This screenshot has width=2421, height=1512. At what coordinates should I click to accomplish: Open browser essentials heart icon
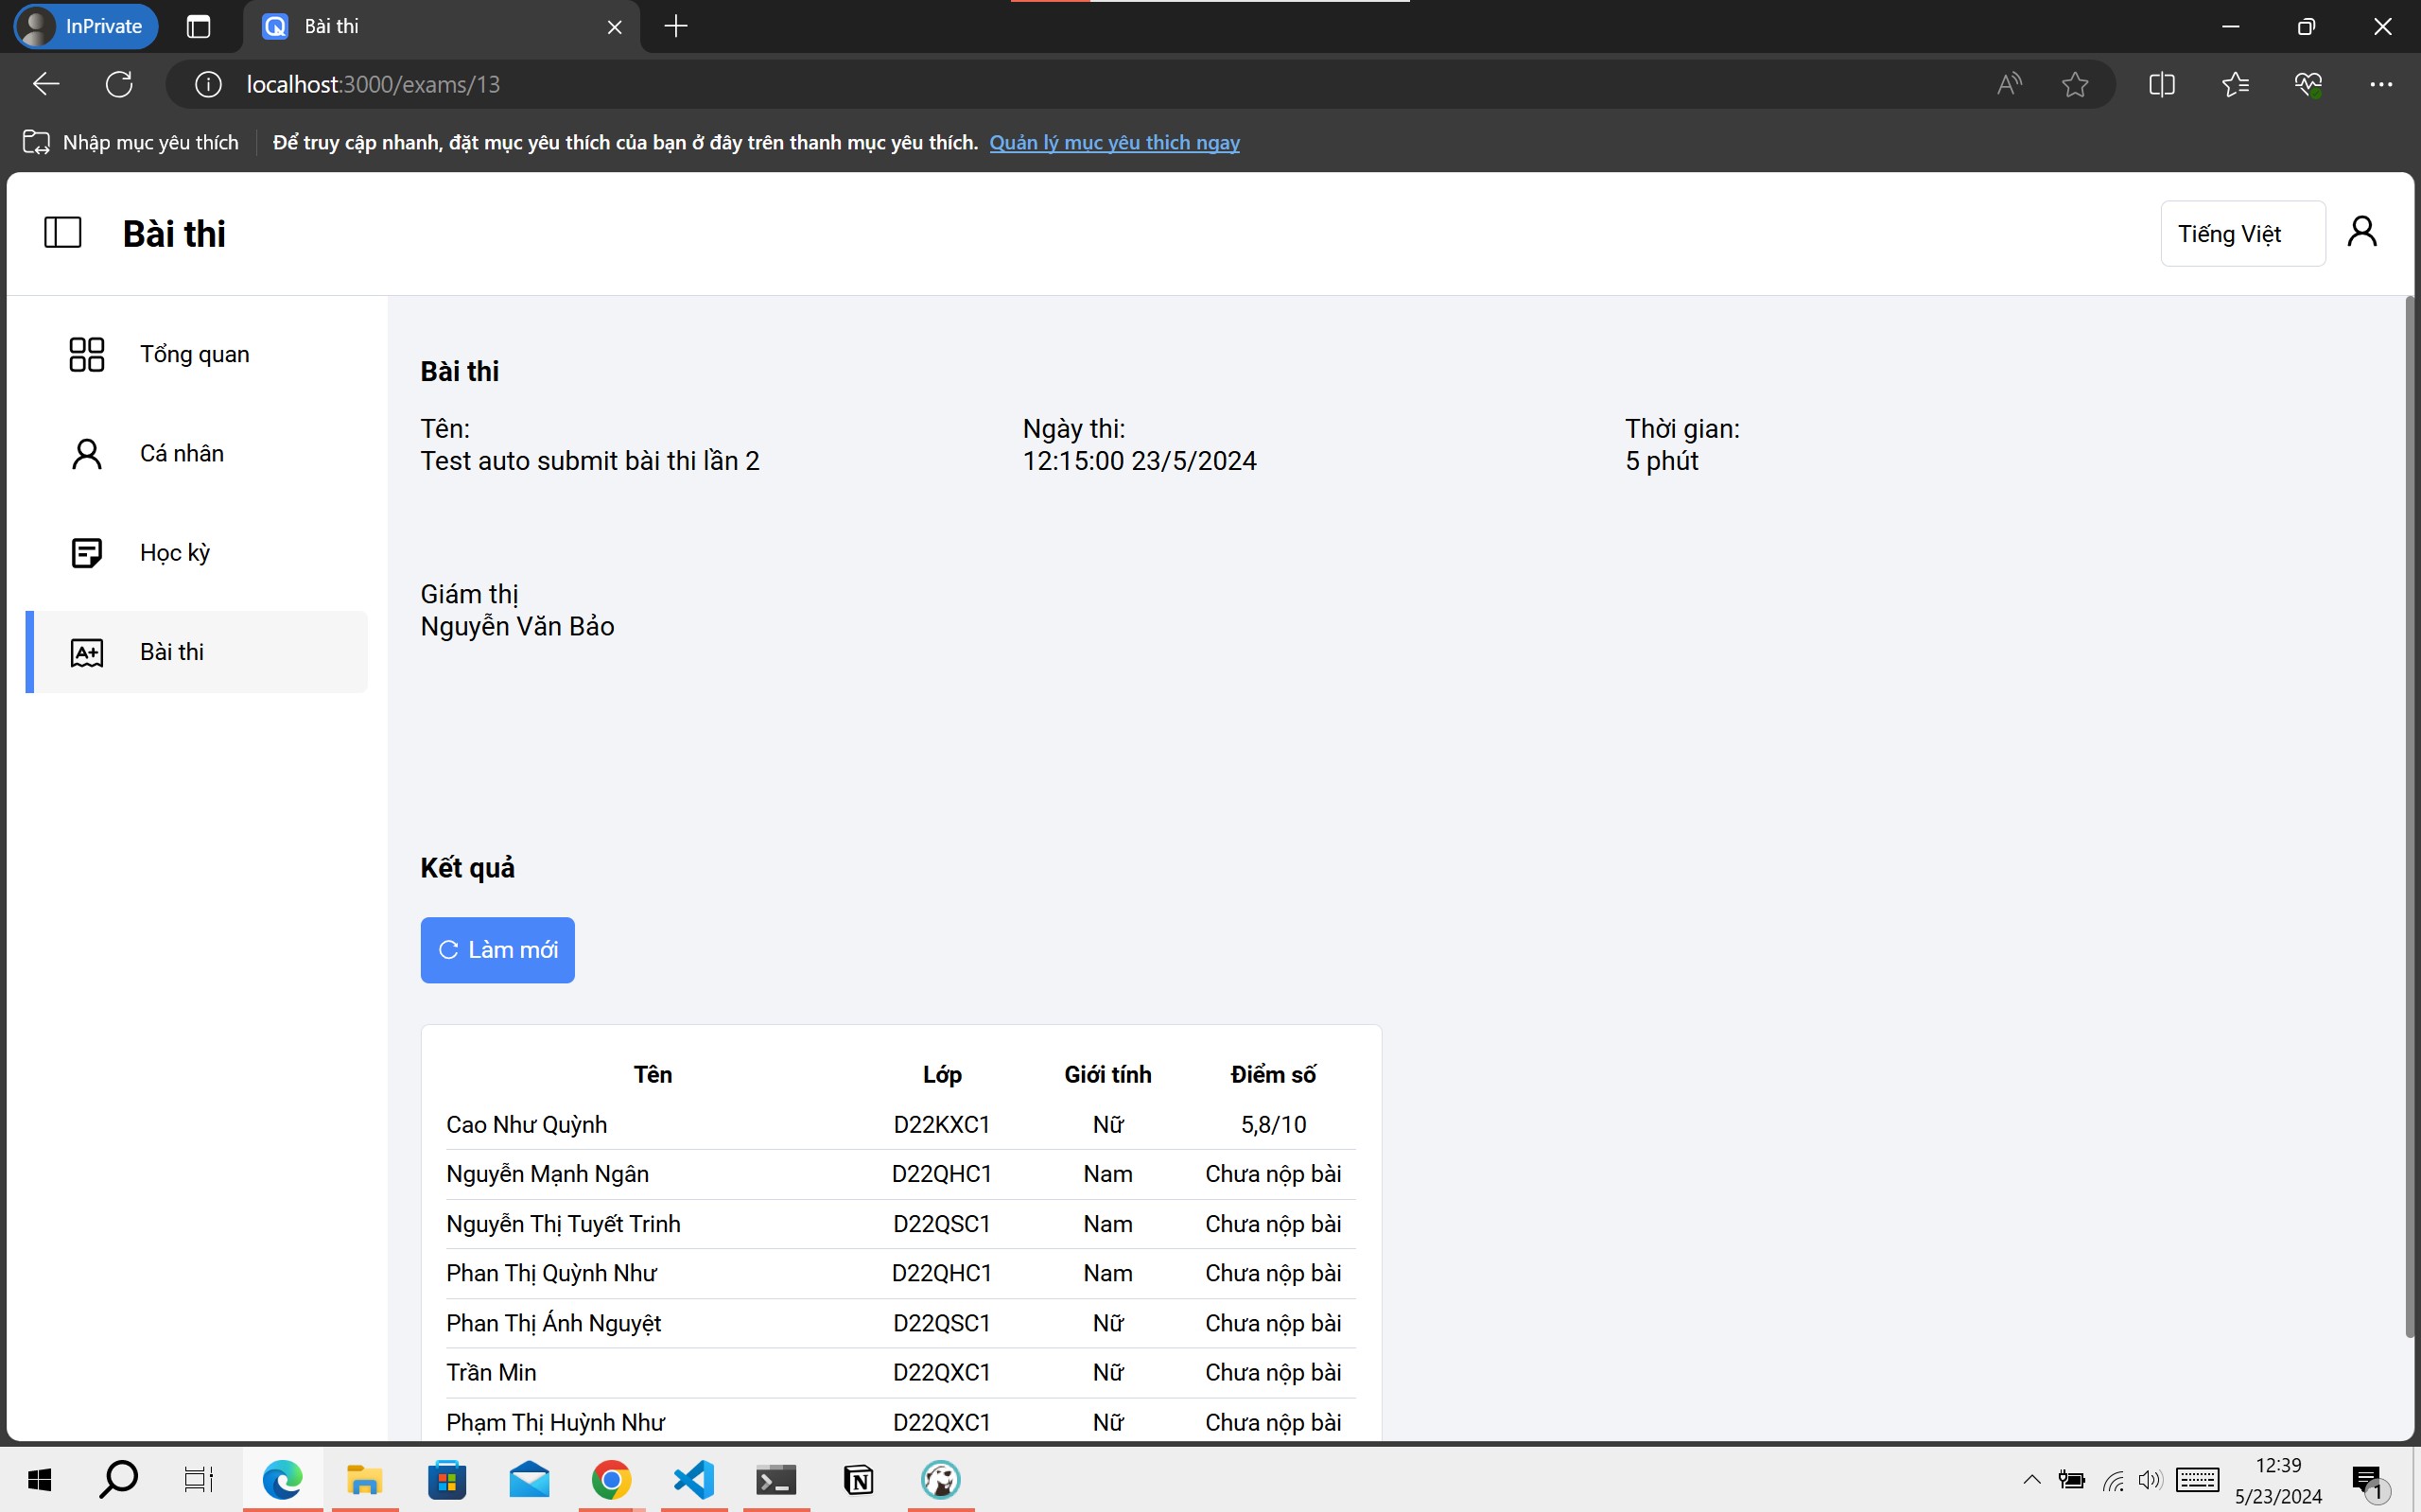(x=2308, y=85)
